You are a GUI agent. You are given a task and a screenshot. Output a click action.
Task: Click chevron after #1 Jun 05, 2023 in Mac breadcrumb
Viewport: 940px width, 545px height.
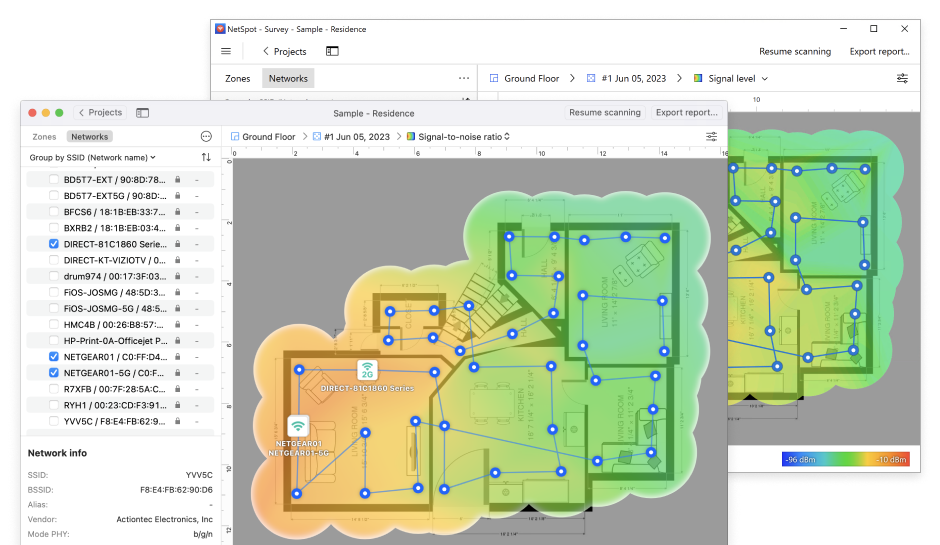(x=399, y=137)
